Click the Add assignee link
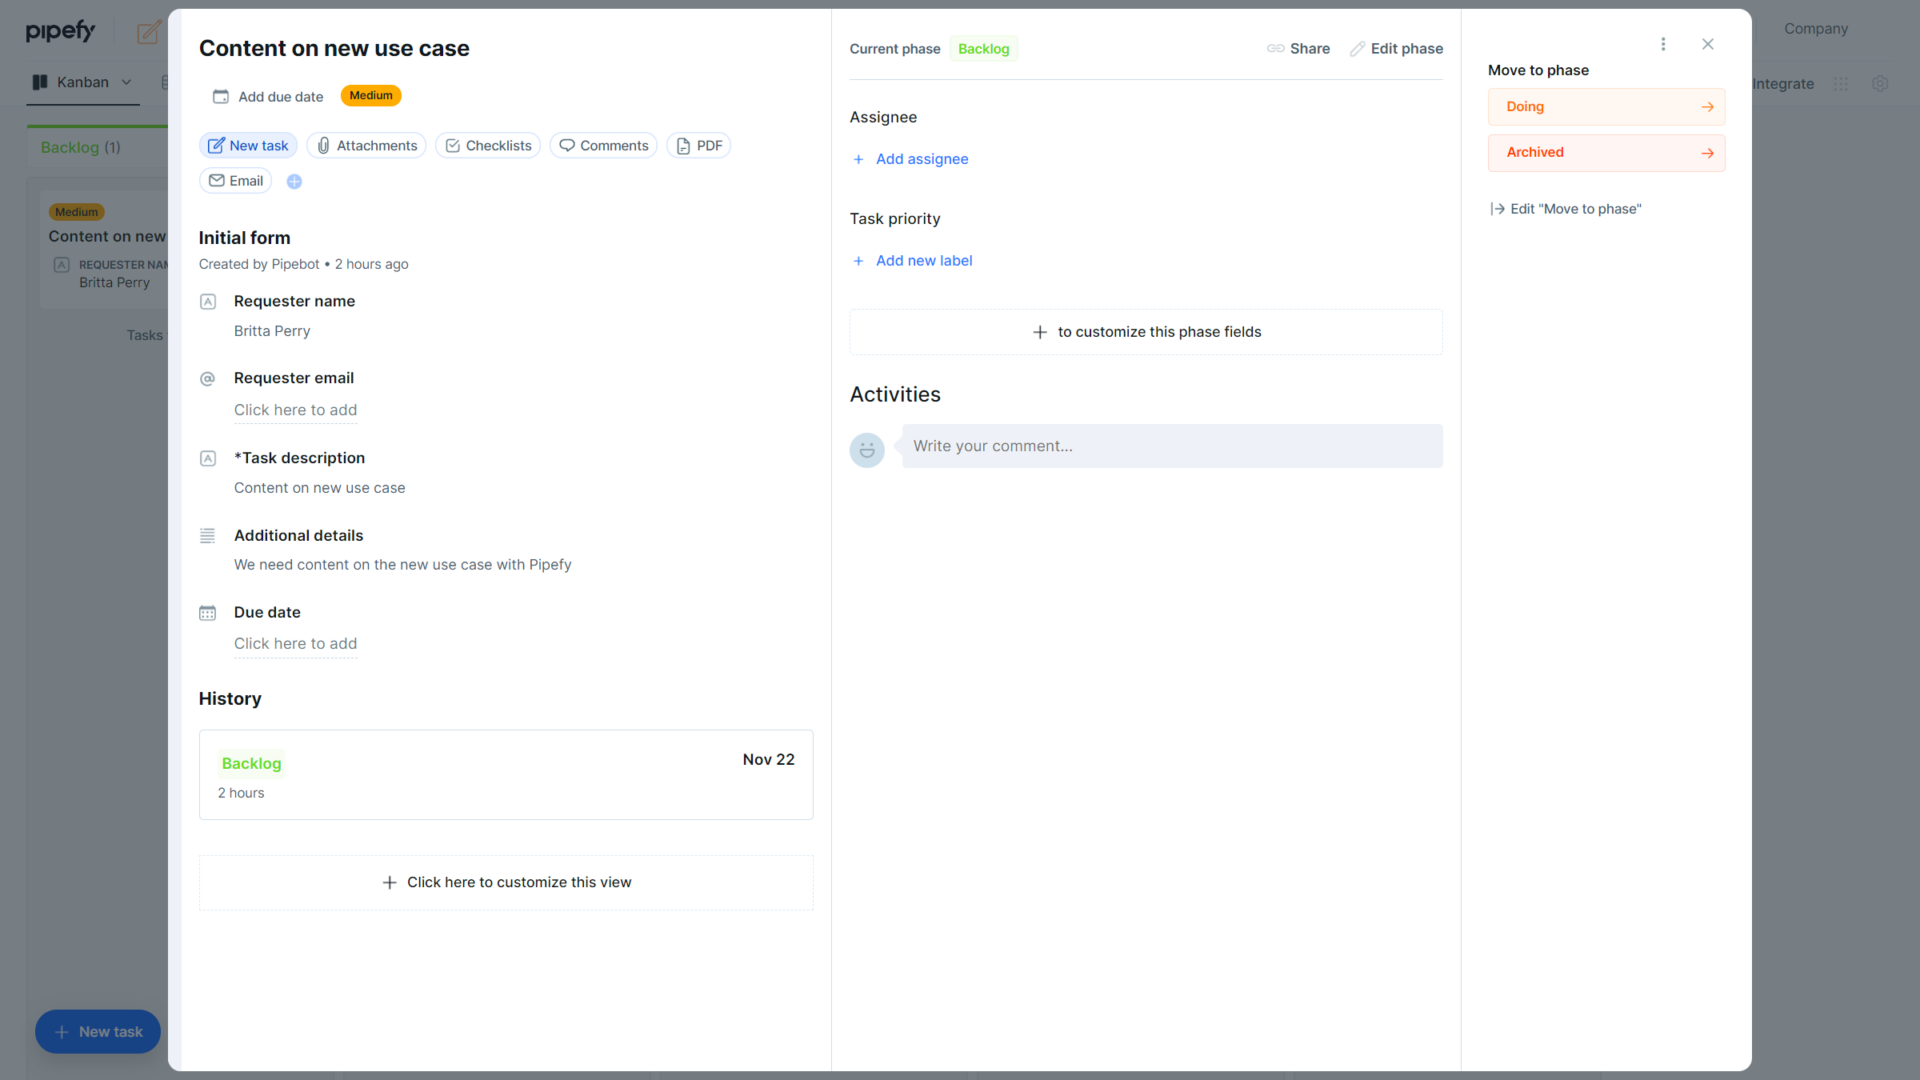This screenshot has width=1920, height=1080. coord(921,159)
